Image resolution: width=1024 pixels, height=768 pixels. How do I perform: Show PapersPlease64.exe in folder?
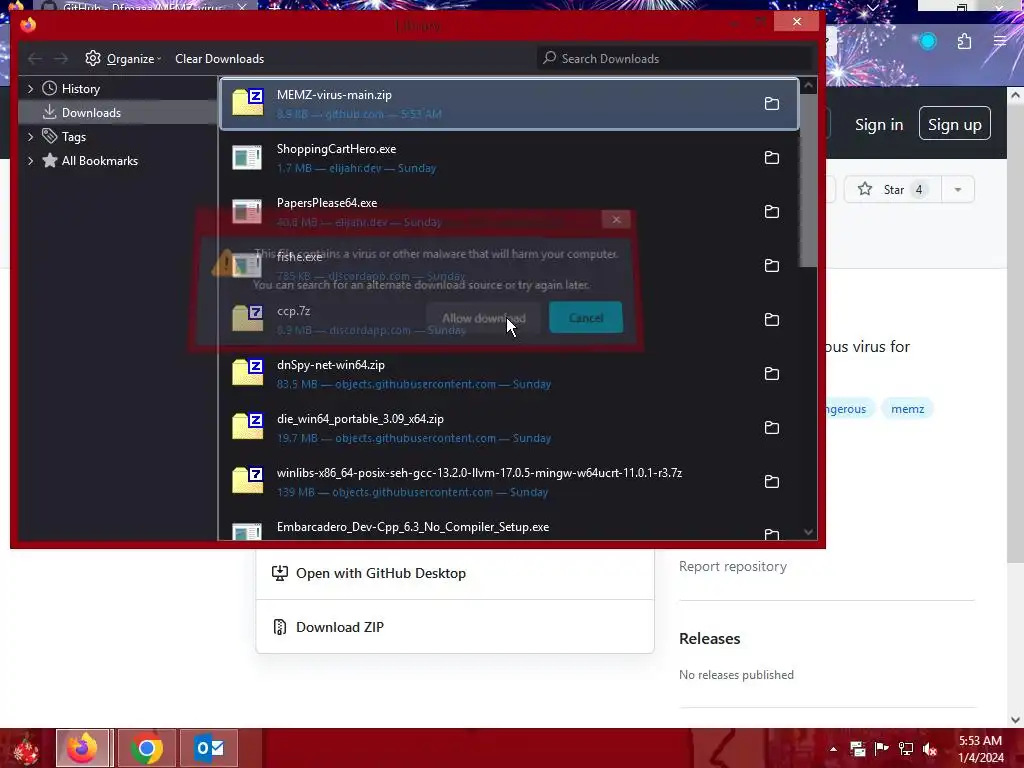(772, 212)
